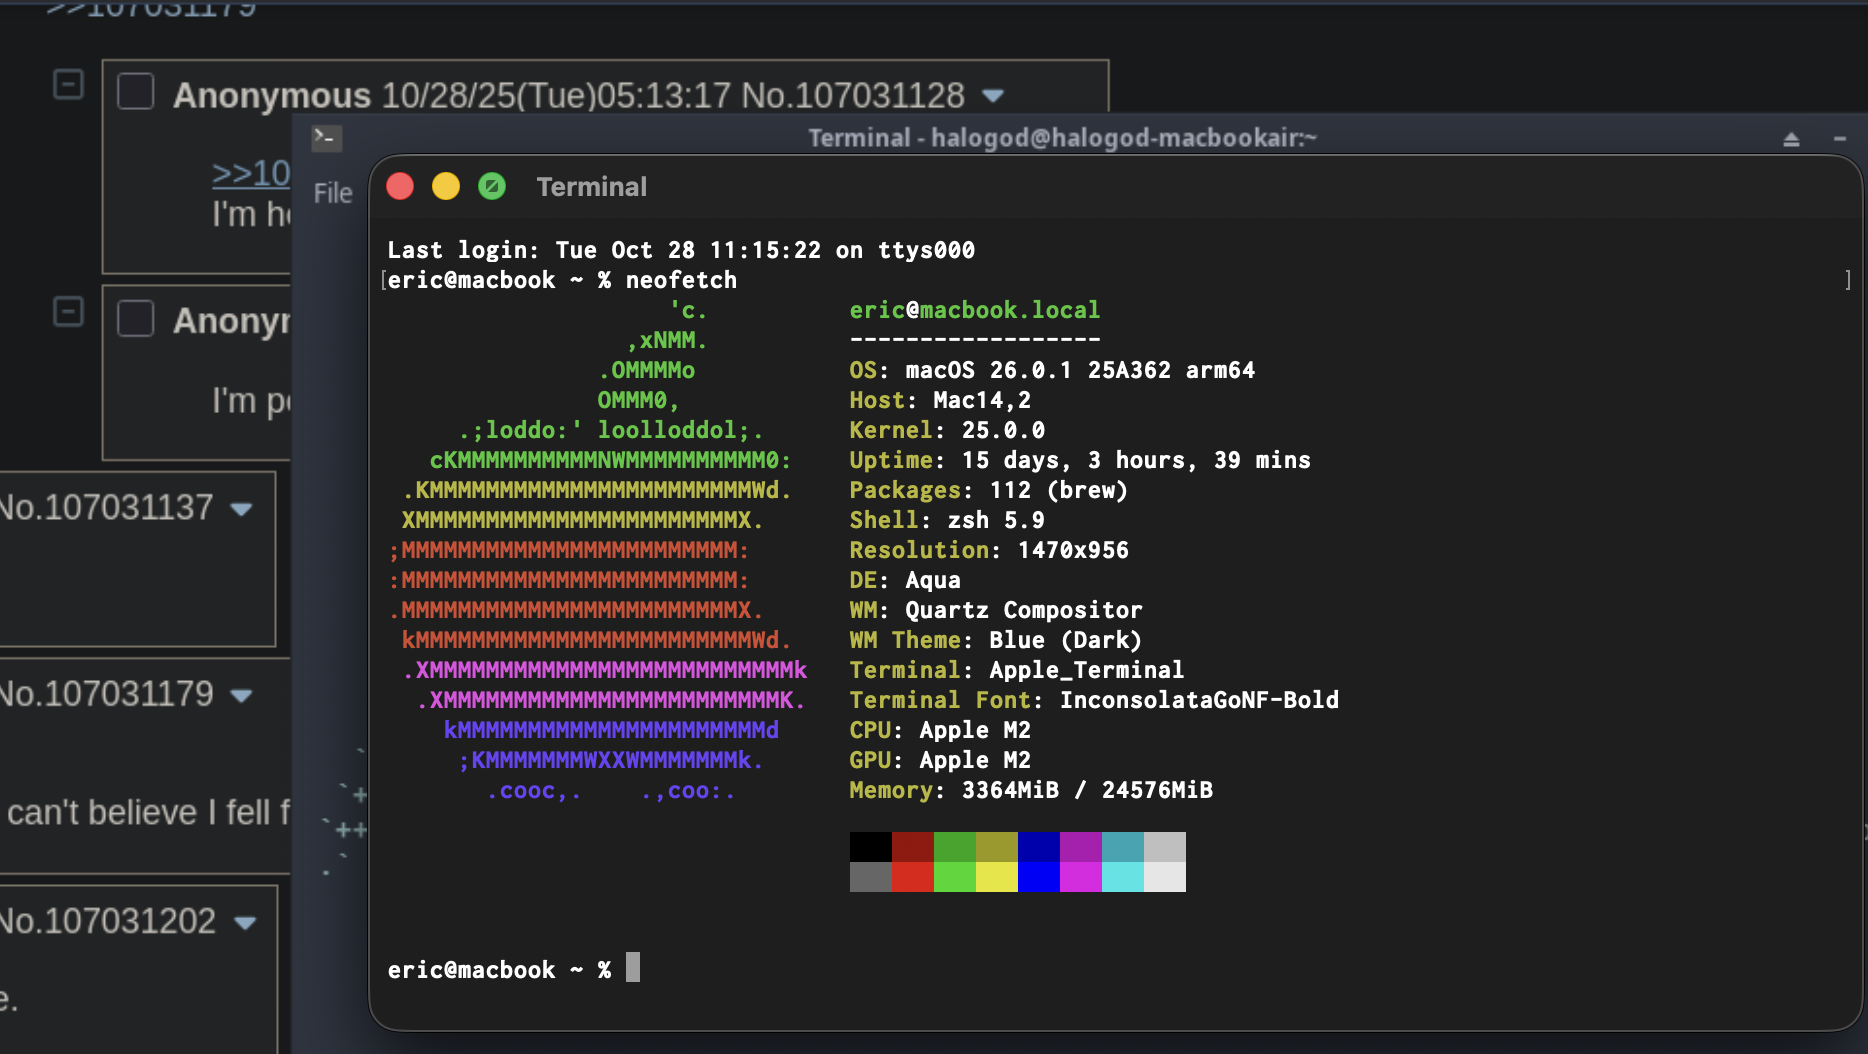This screenshot has height=1054, width=1868.
Task: Click the teal color block in the top palette row
Action: pyautogui.click(x=1123, y=846)
